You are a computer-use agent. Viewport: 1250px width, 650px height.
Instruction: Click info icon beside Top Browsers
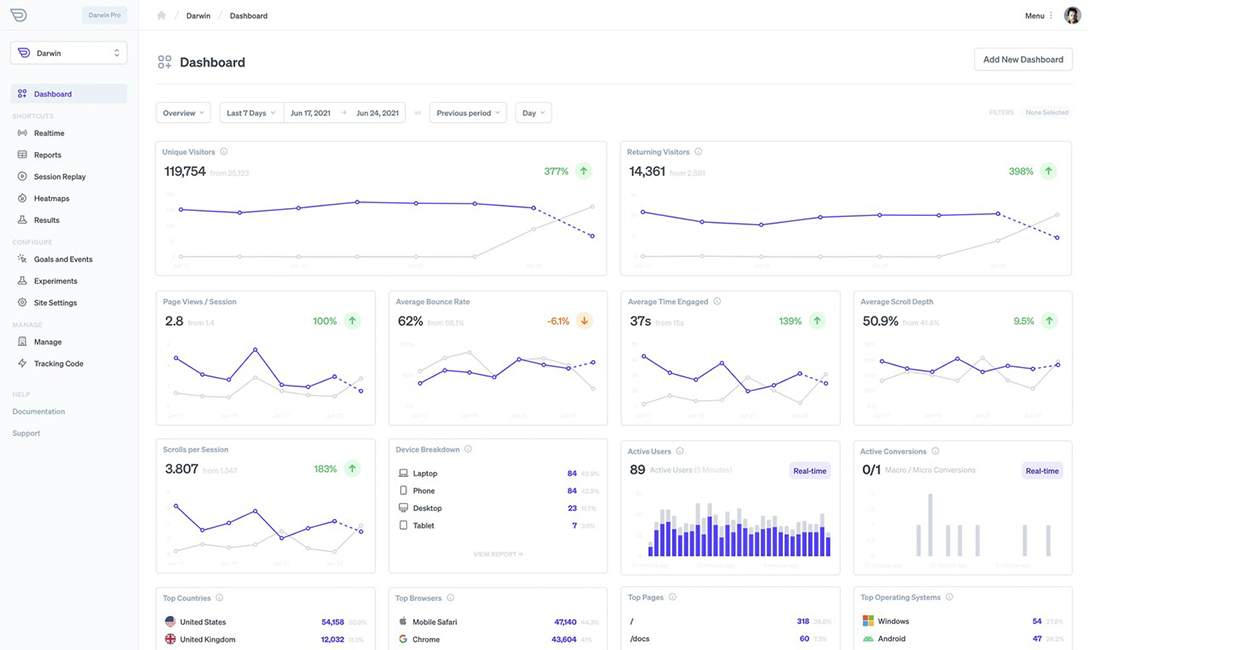point(450,598)
